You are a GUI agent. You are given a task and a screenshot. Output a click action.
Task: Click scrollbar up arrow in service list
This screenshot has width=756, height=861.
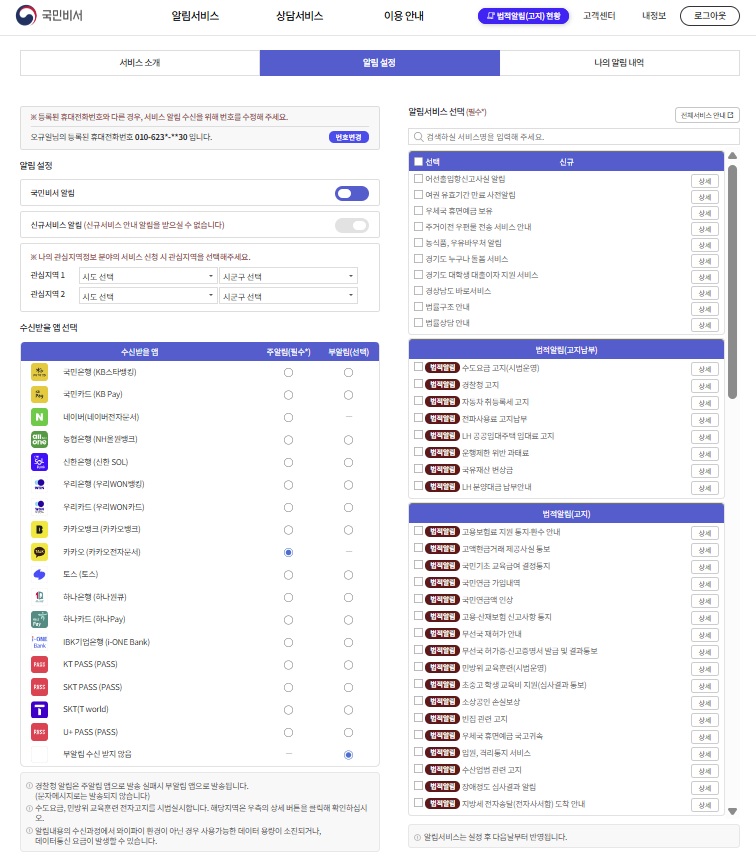tap(732, 156)
